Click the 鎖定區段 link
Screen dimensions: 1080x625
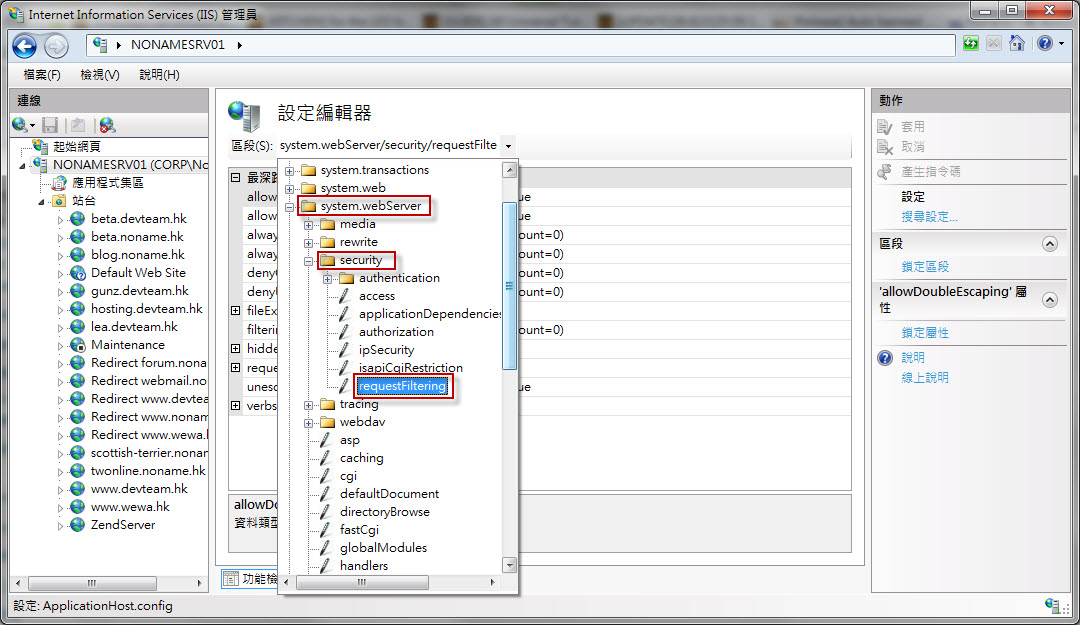pyautogui.click(x=925, y=267)
